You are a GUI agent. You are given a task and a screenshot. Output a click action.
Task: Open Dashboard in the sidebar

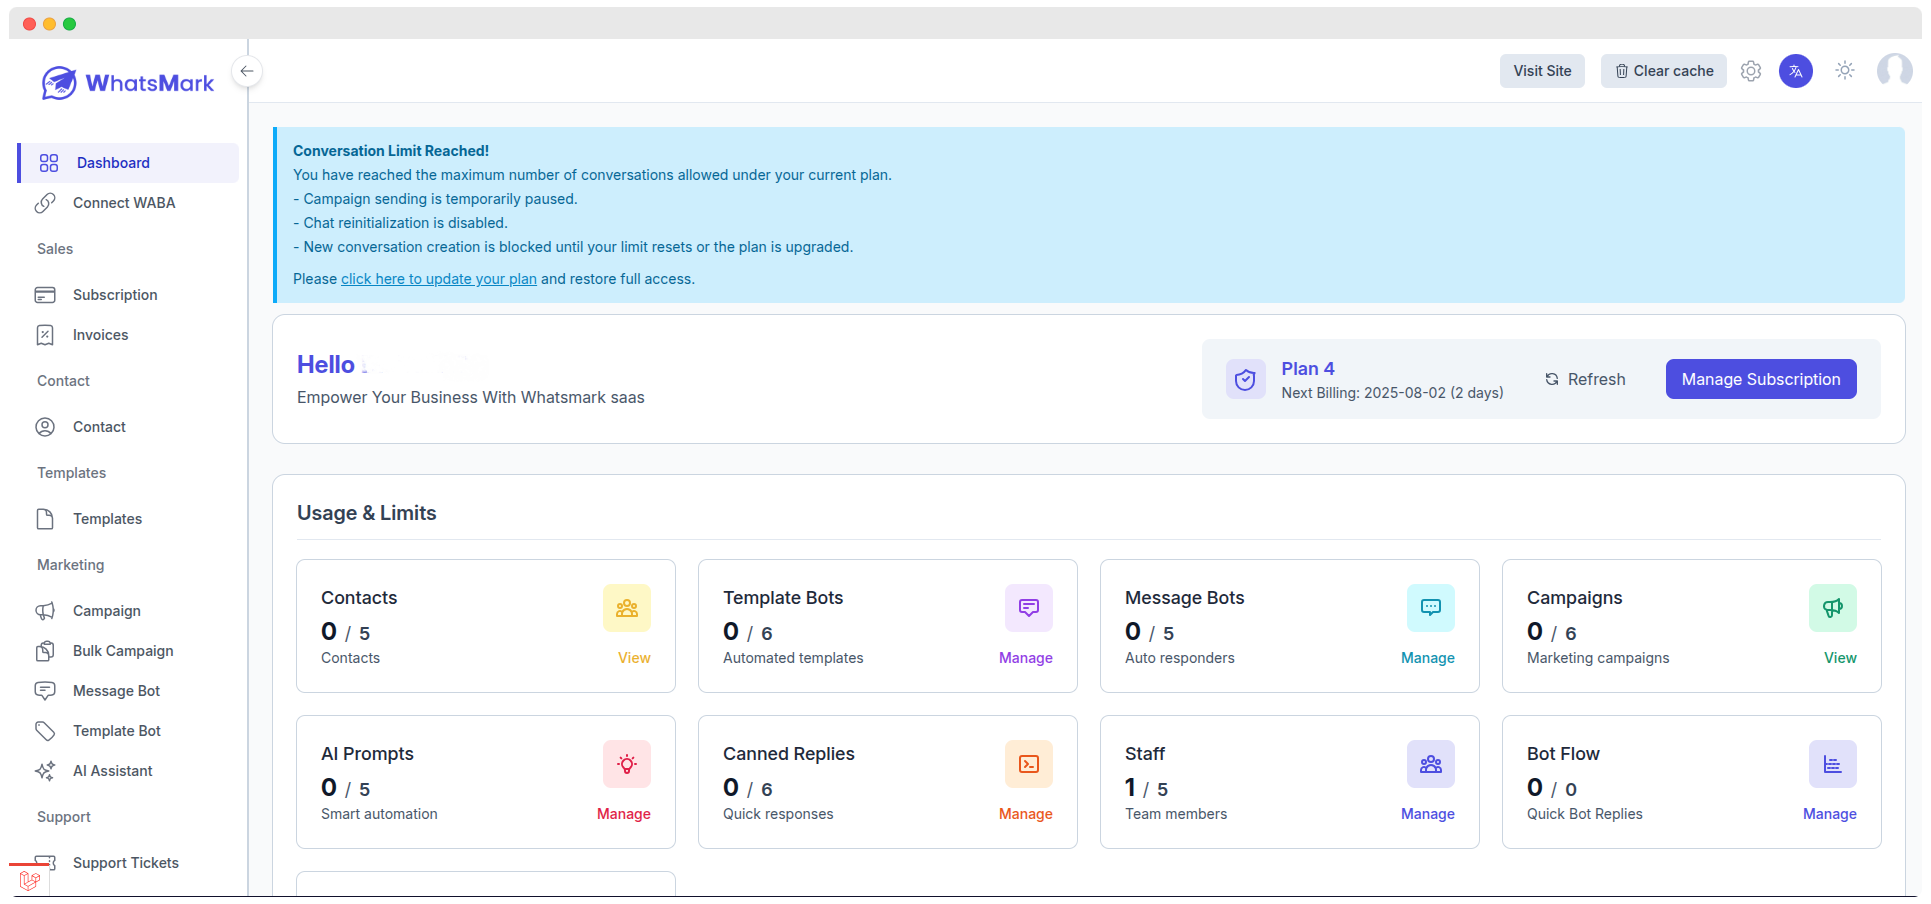click(x=128, y=163)
